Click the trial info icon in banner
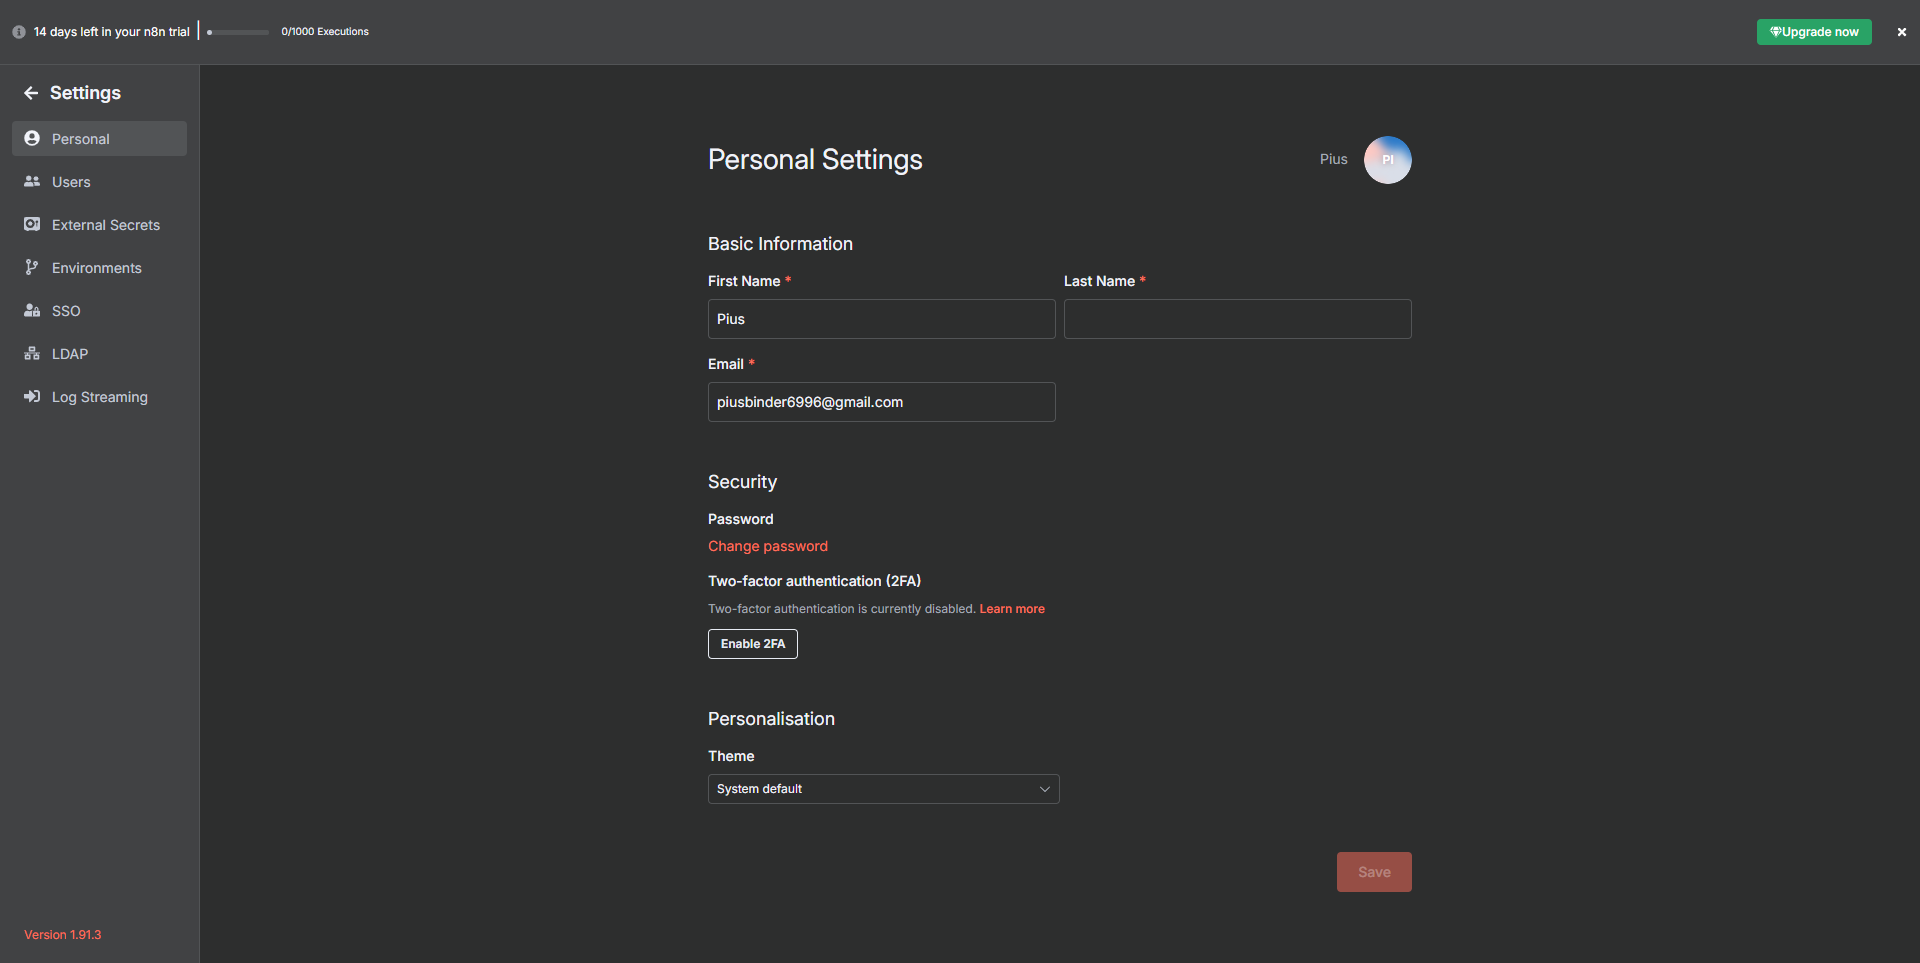 (19, 32)
